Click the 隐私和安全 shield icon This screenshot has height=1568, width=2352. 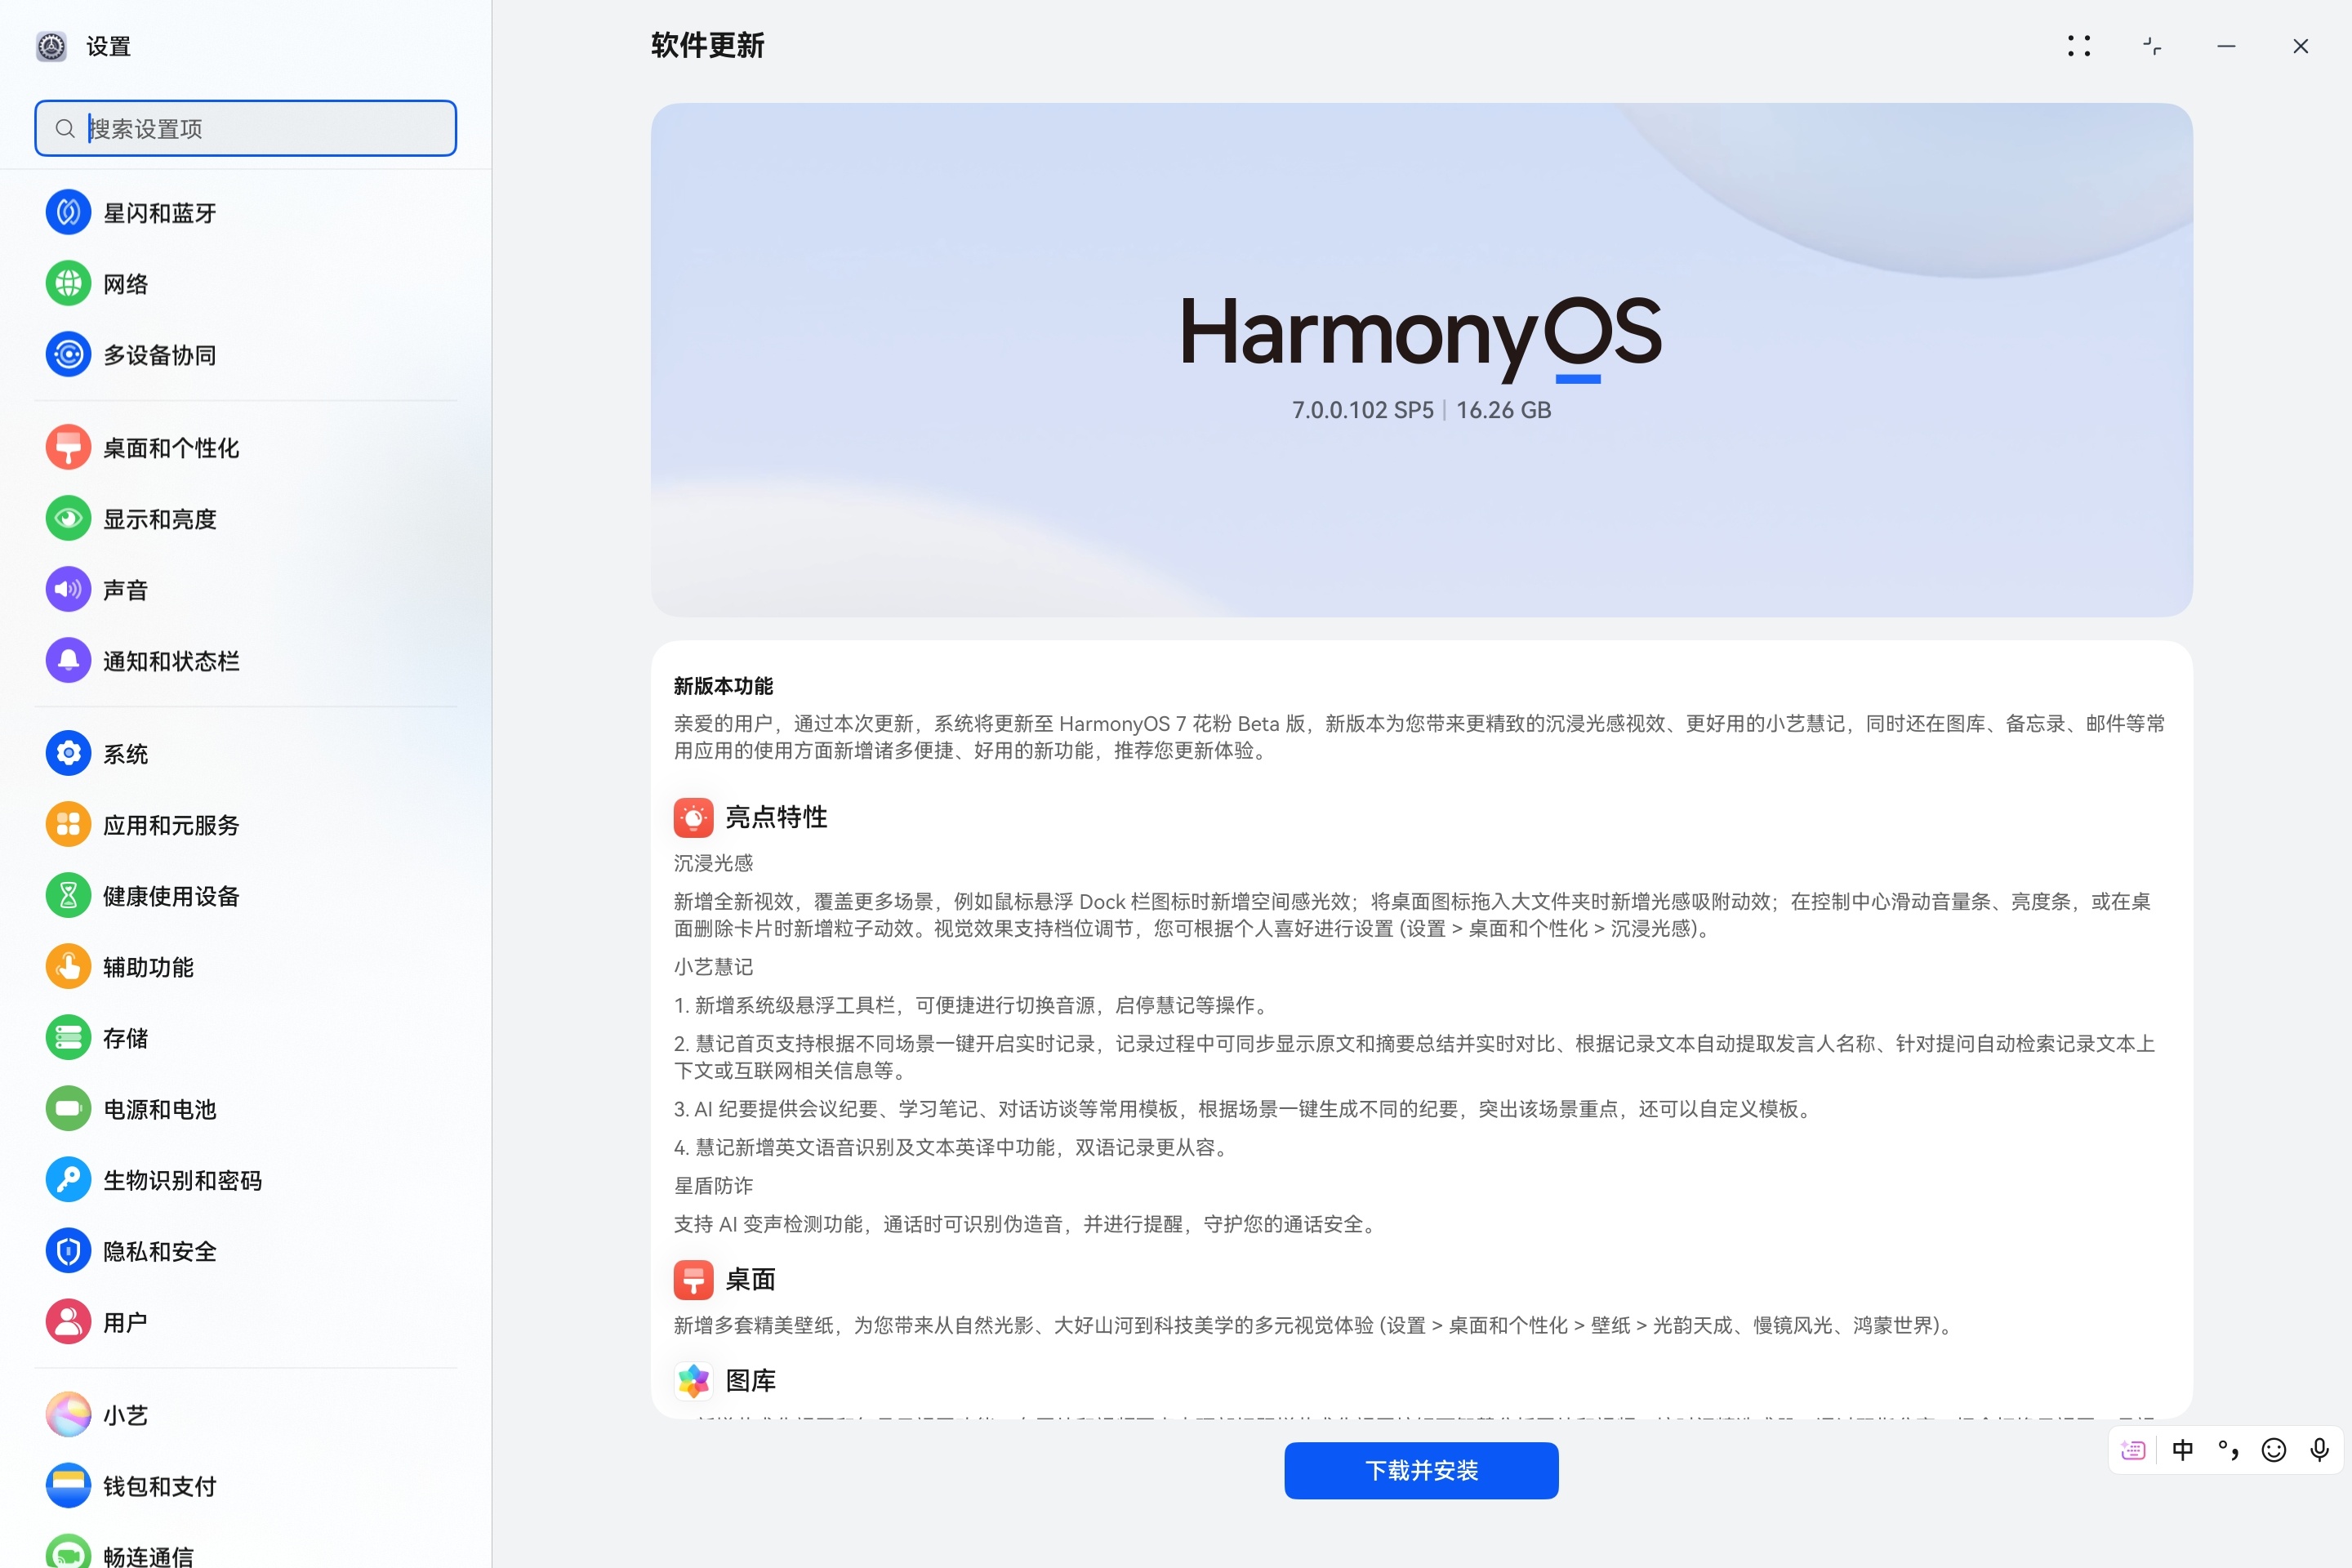click(68, 1251)
